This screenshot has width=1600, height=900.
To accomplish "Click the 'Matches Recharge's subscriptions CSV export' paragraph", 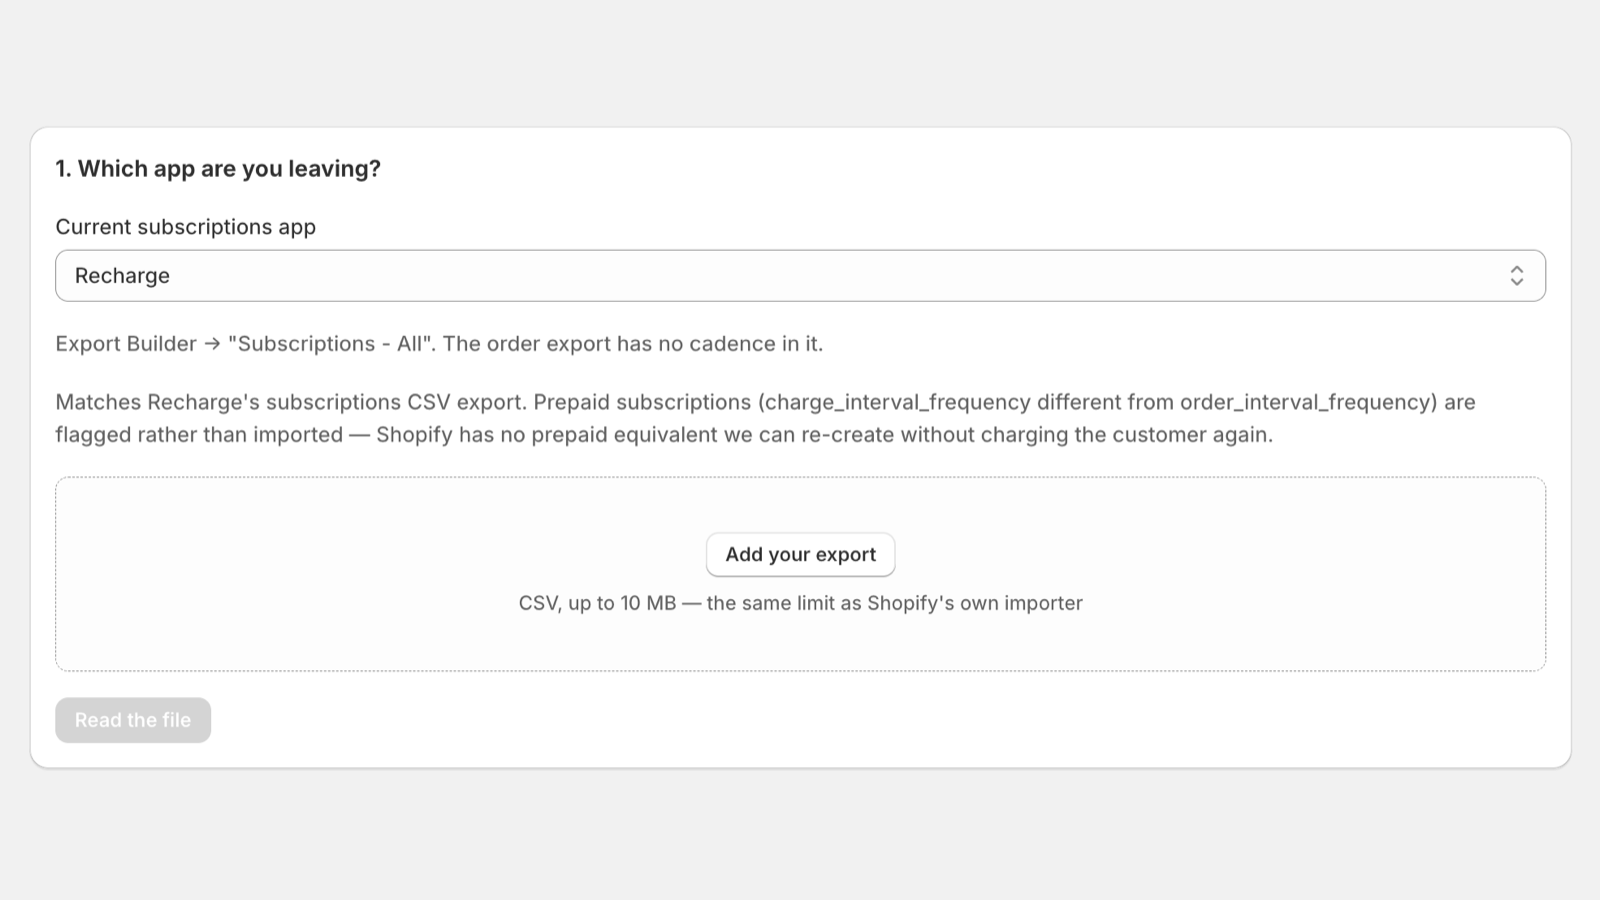I will 766,418.
